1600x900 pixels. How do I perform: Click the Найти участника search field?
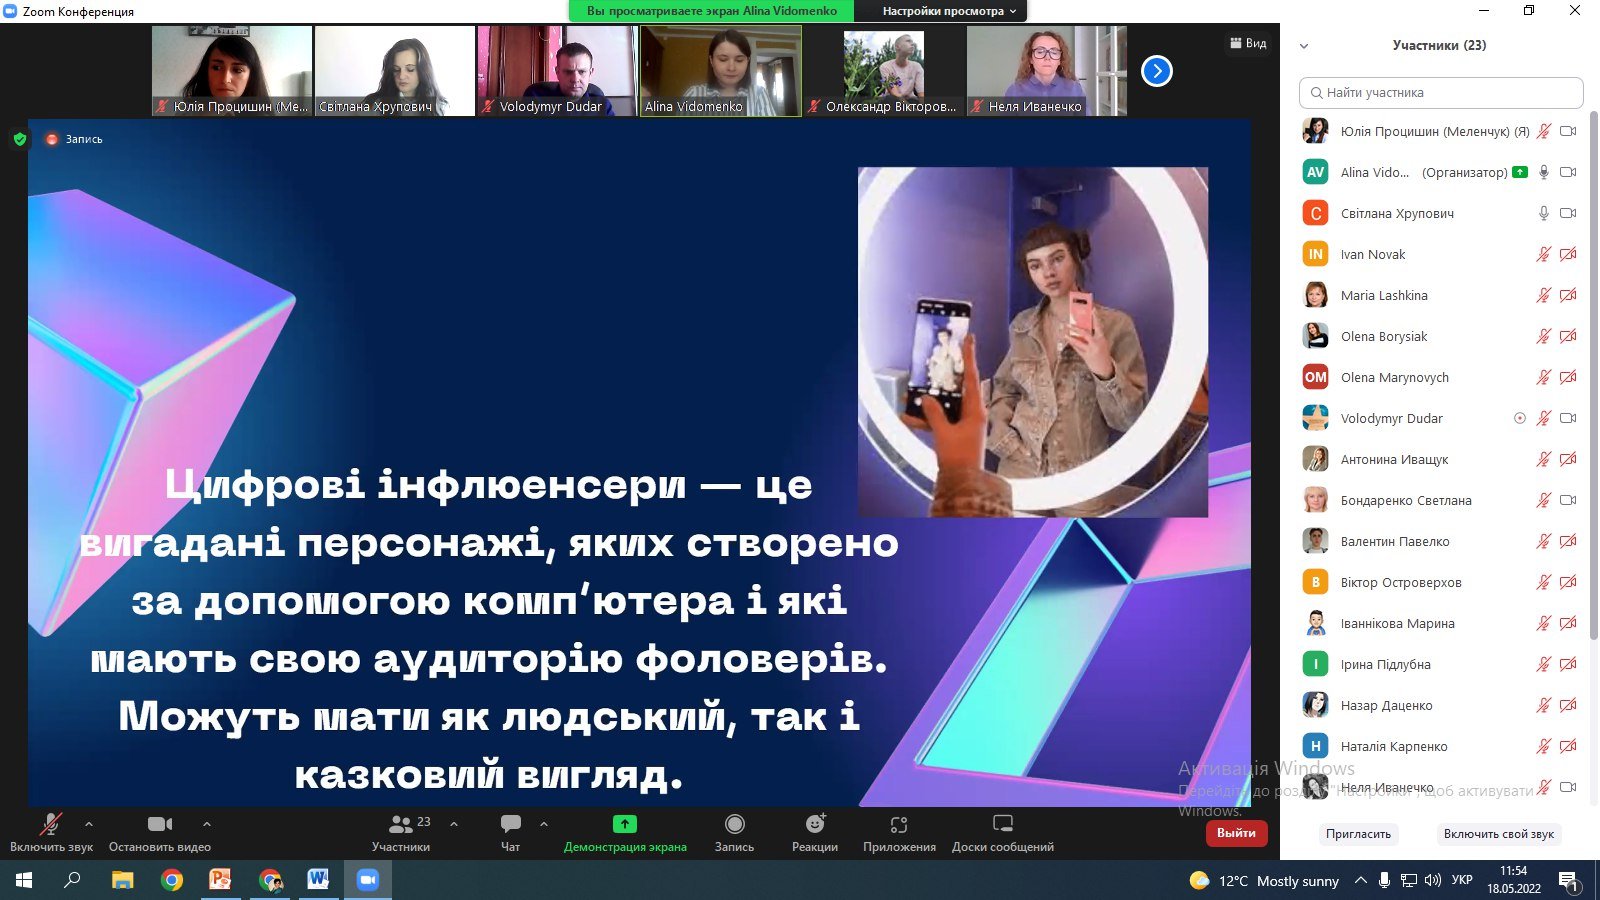click(x=1441, y=92)
